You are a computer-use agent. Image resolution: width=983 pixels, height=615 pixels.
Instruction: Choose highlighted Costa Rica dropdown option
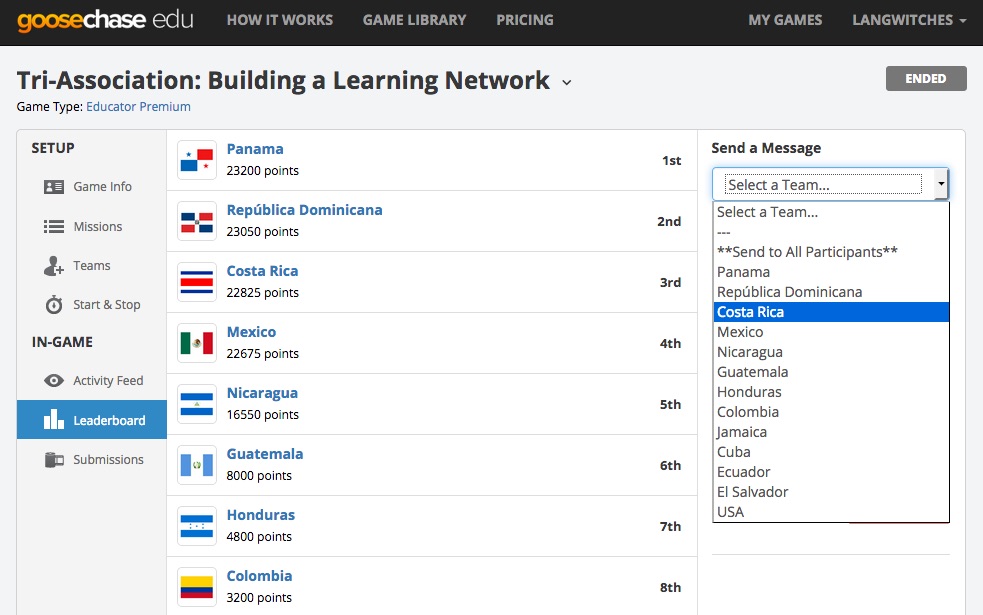click(x=831, y=312)
